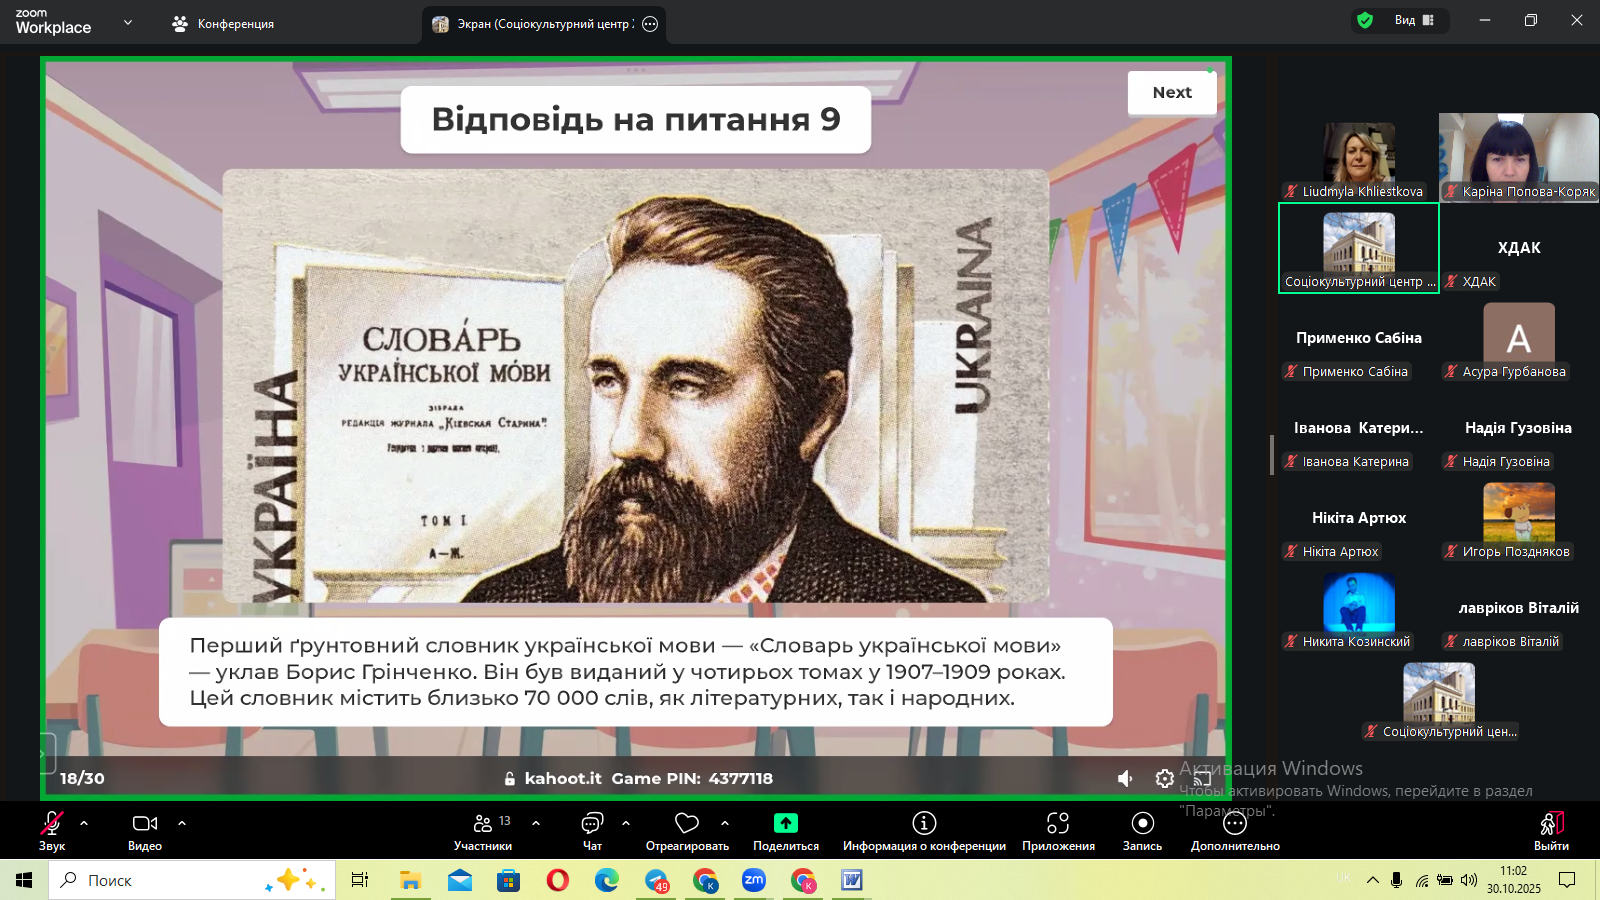The image size is (1600, 900).
Task: Click the Leave meeting icon
Action: 1551,823
